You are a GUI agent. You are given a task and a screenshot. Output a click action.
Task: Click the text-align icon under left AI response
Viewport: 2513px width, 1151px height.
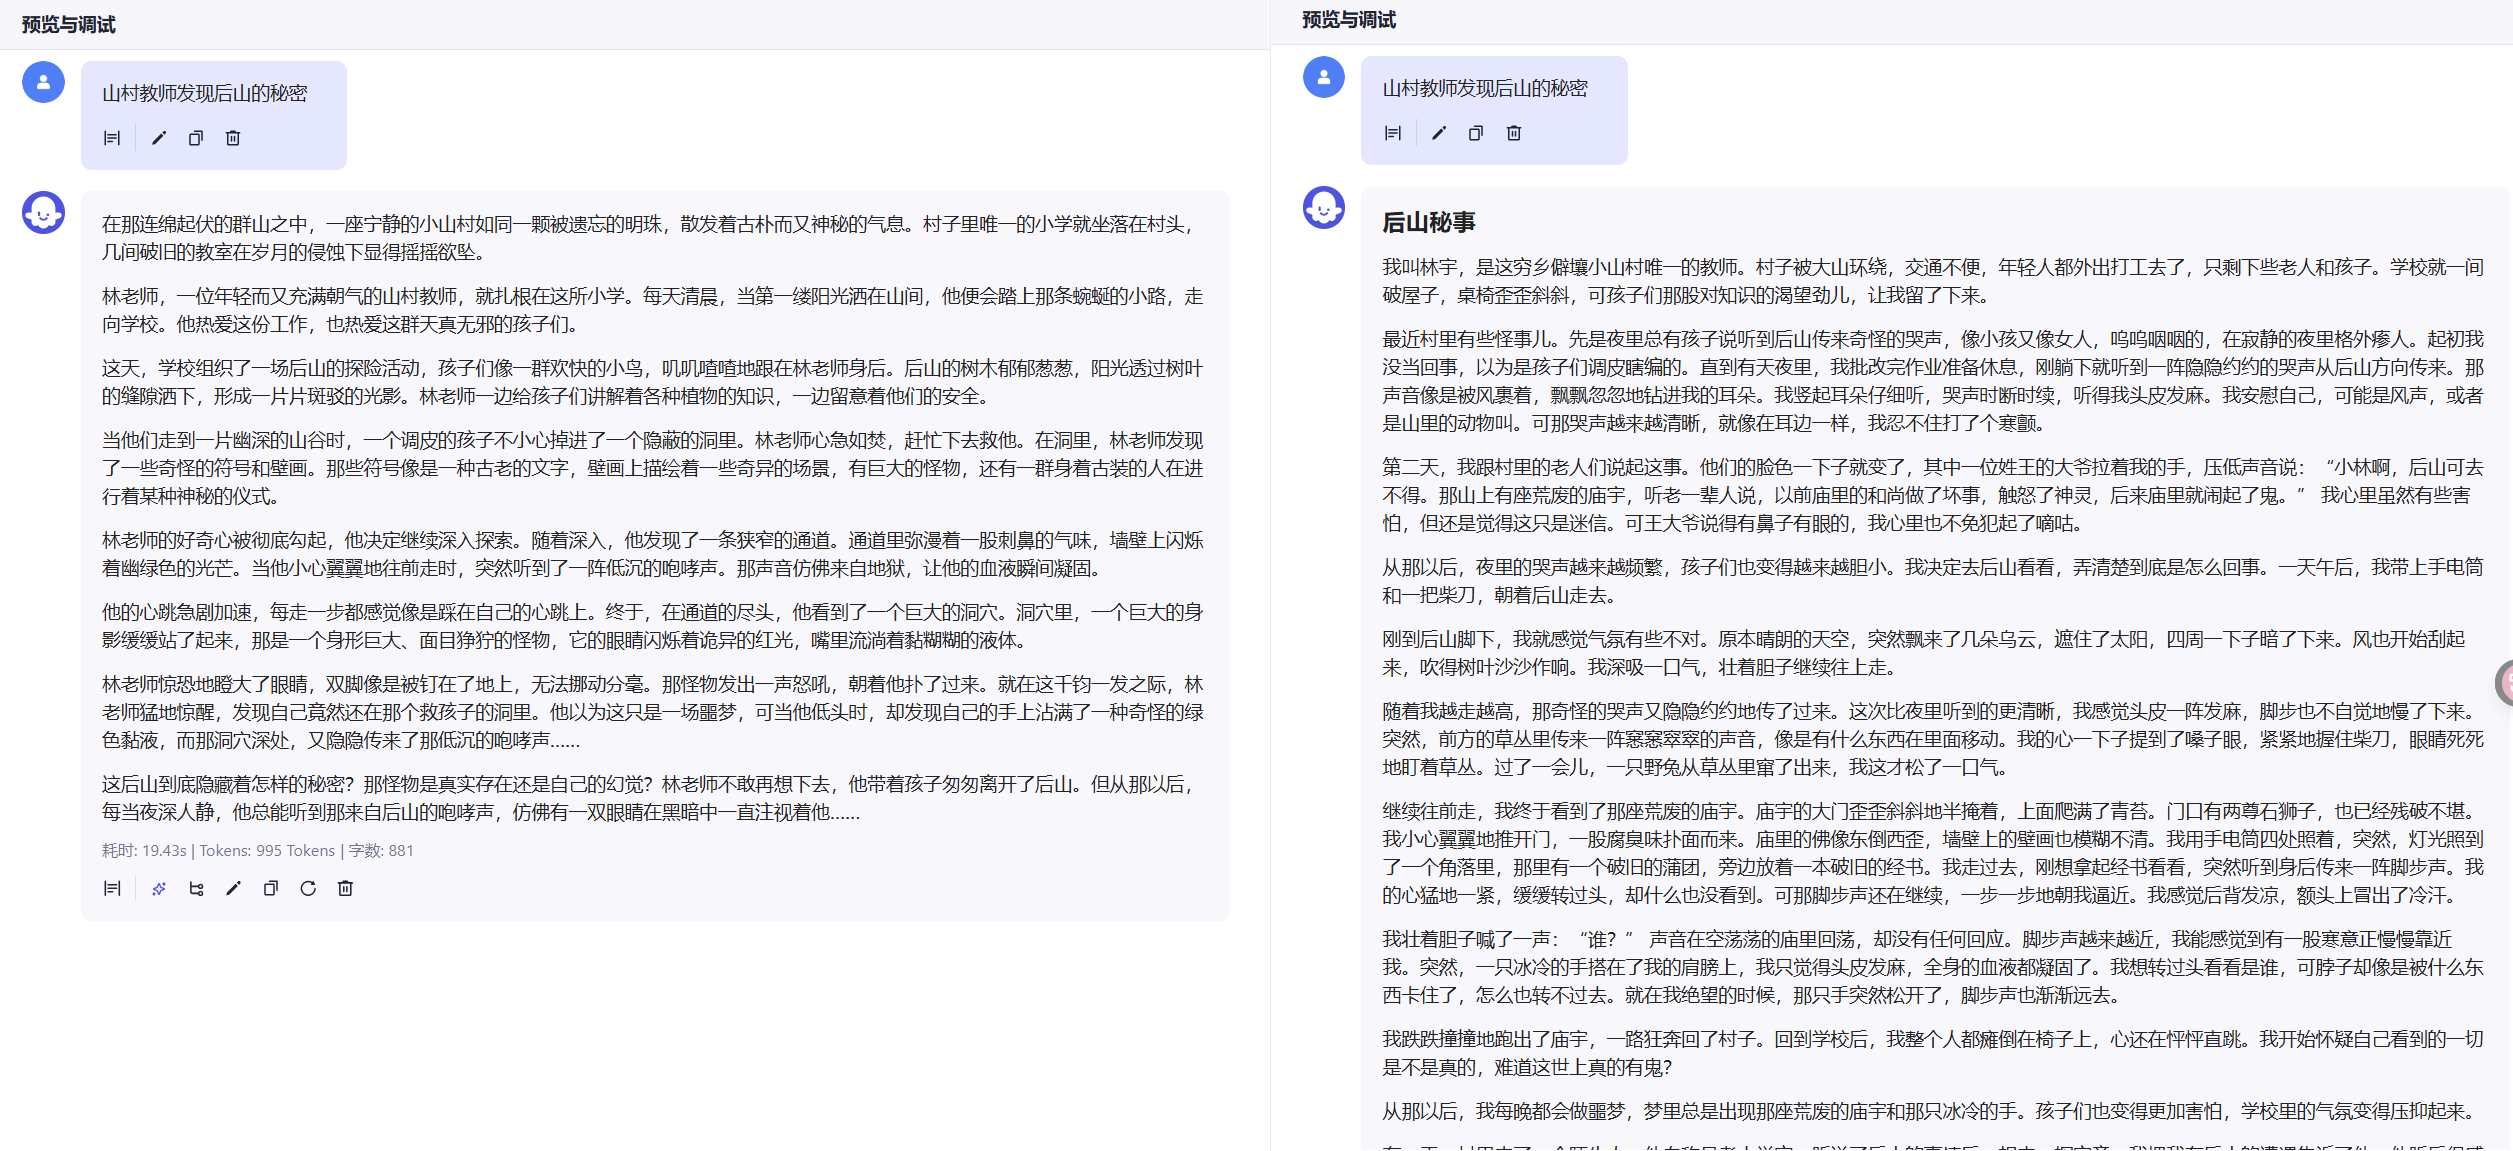112,888
